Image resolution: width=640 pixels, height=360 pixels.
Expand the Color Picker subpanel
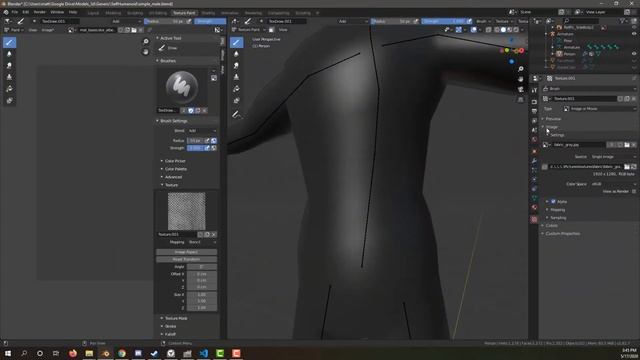[x=175, y=161]
